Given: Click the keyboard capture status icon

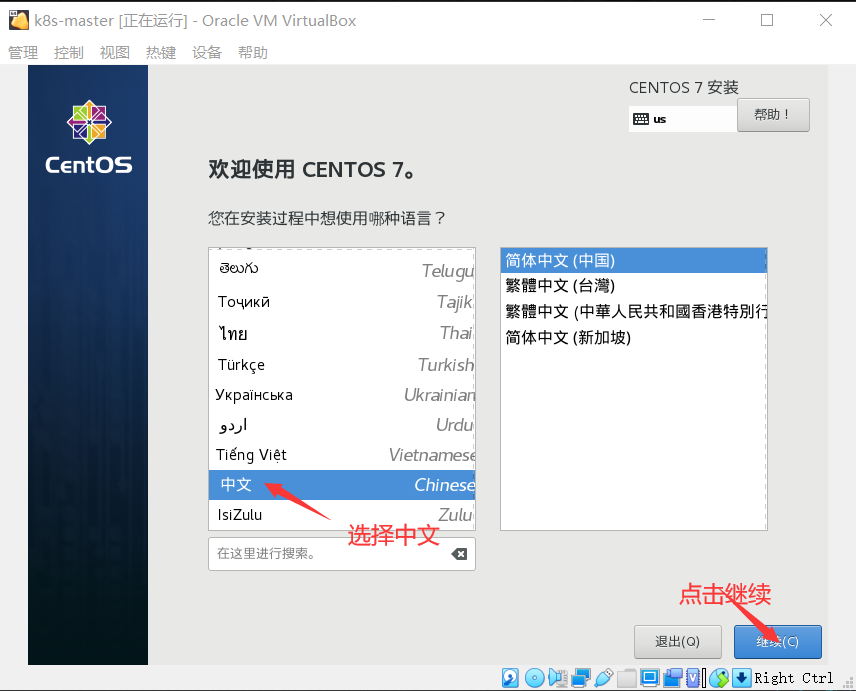Looking at the screenshot, I should [741, 677].
